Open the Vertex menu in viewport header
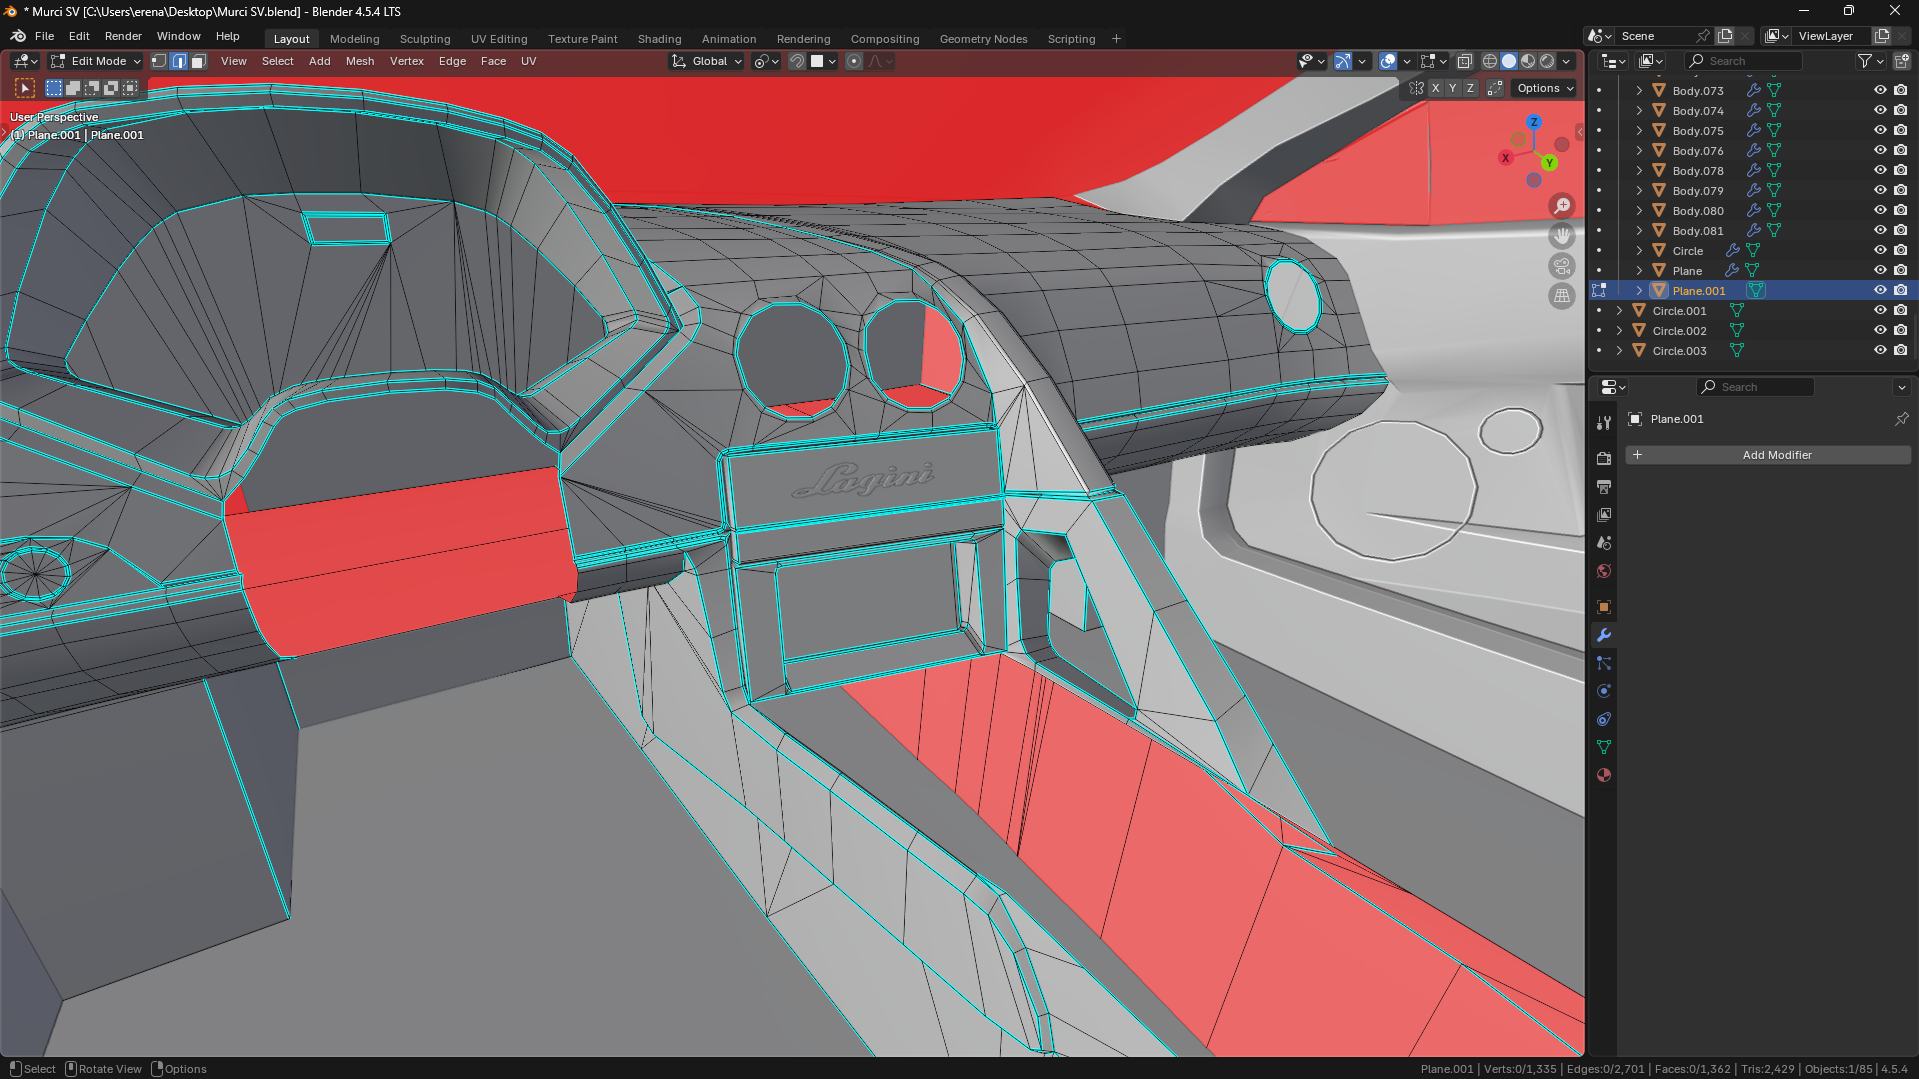1919x1079 pixels. click(x=407, y=61)
